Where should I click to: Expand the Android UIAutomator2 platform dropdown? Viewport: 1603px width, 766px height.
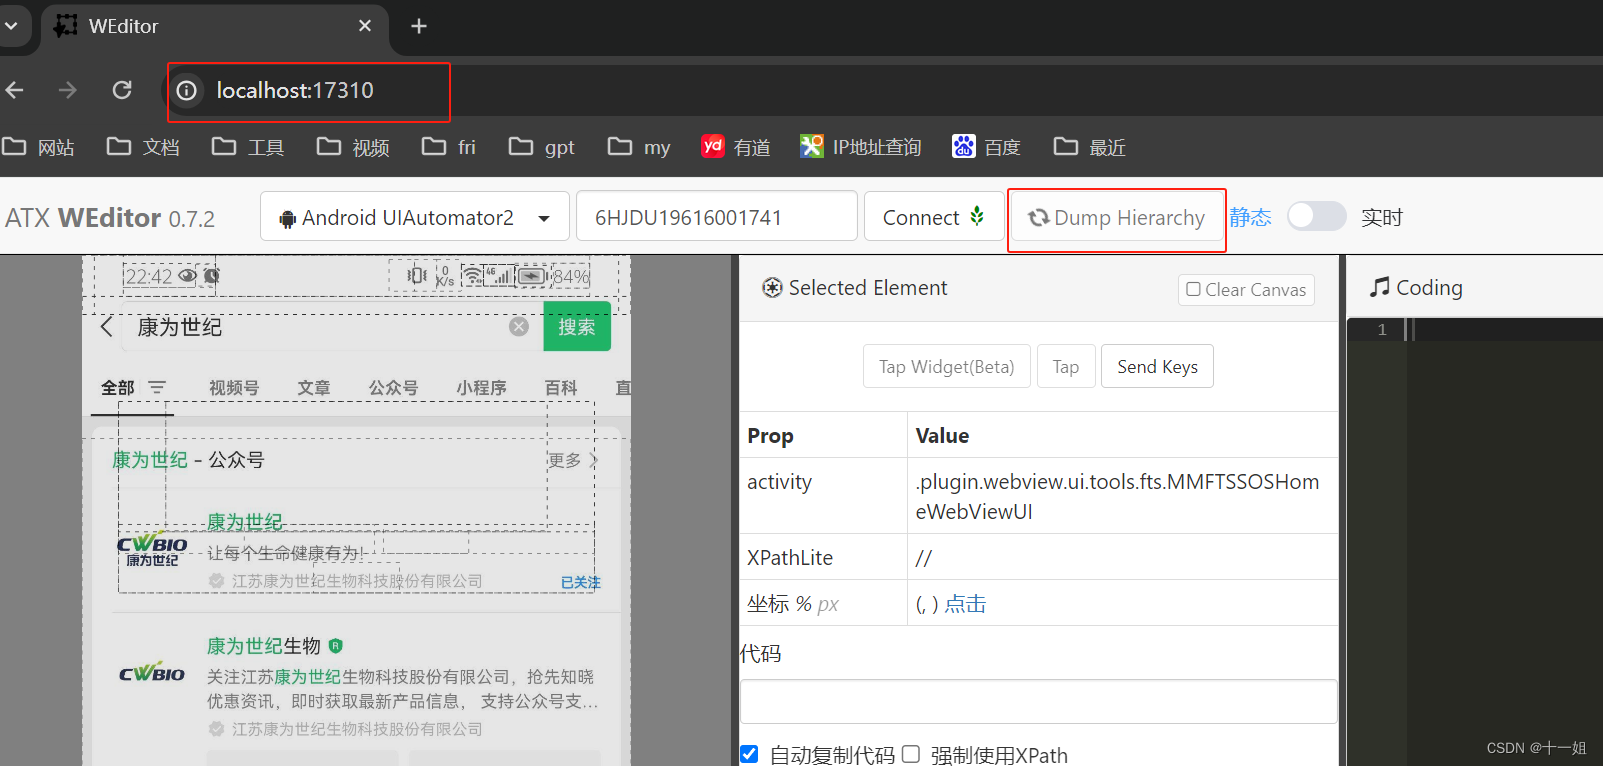click(x=415, y=217)
